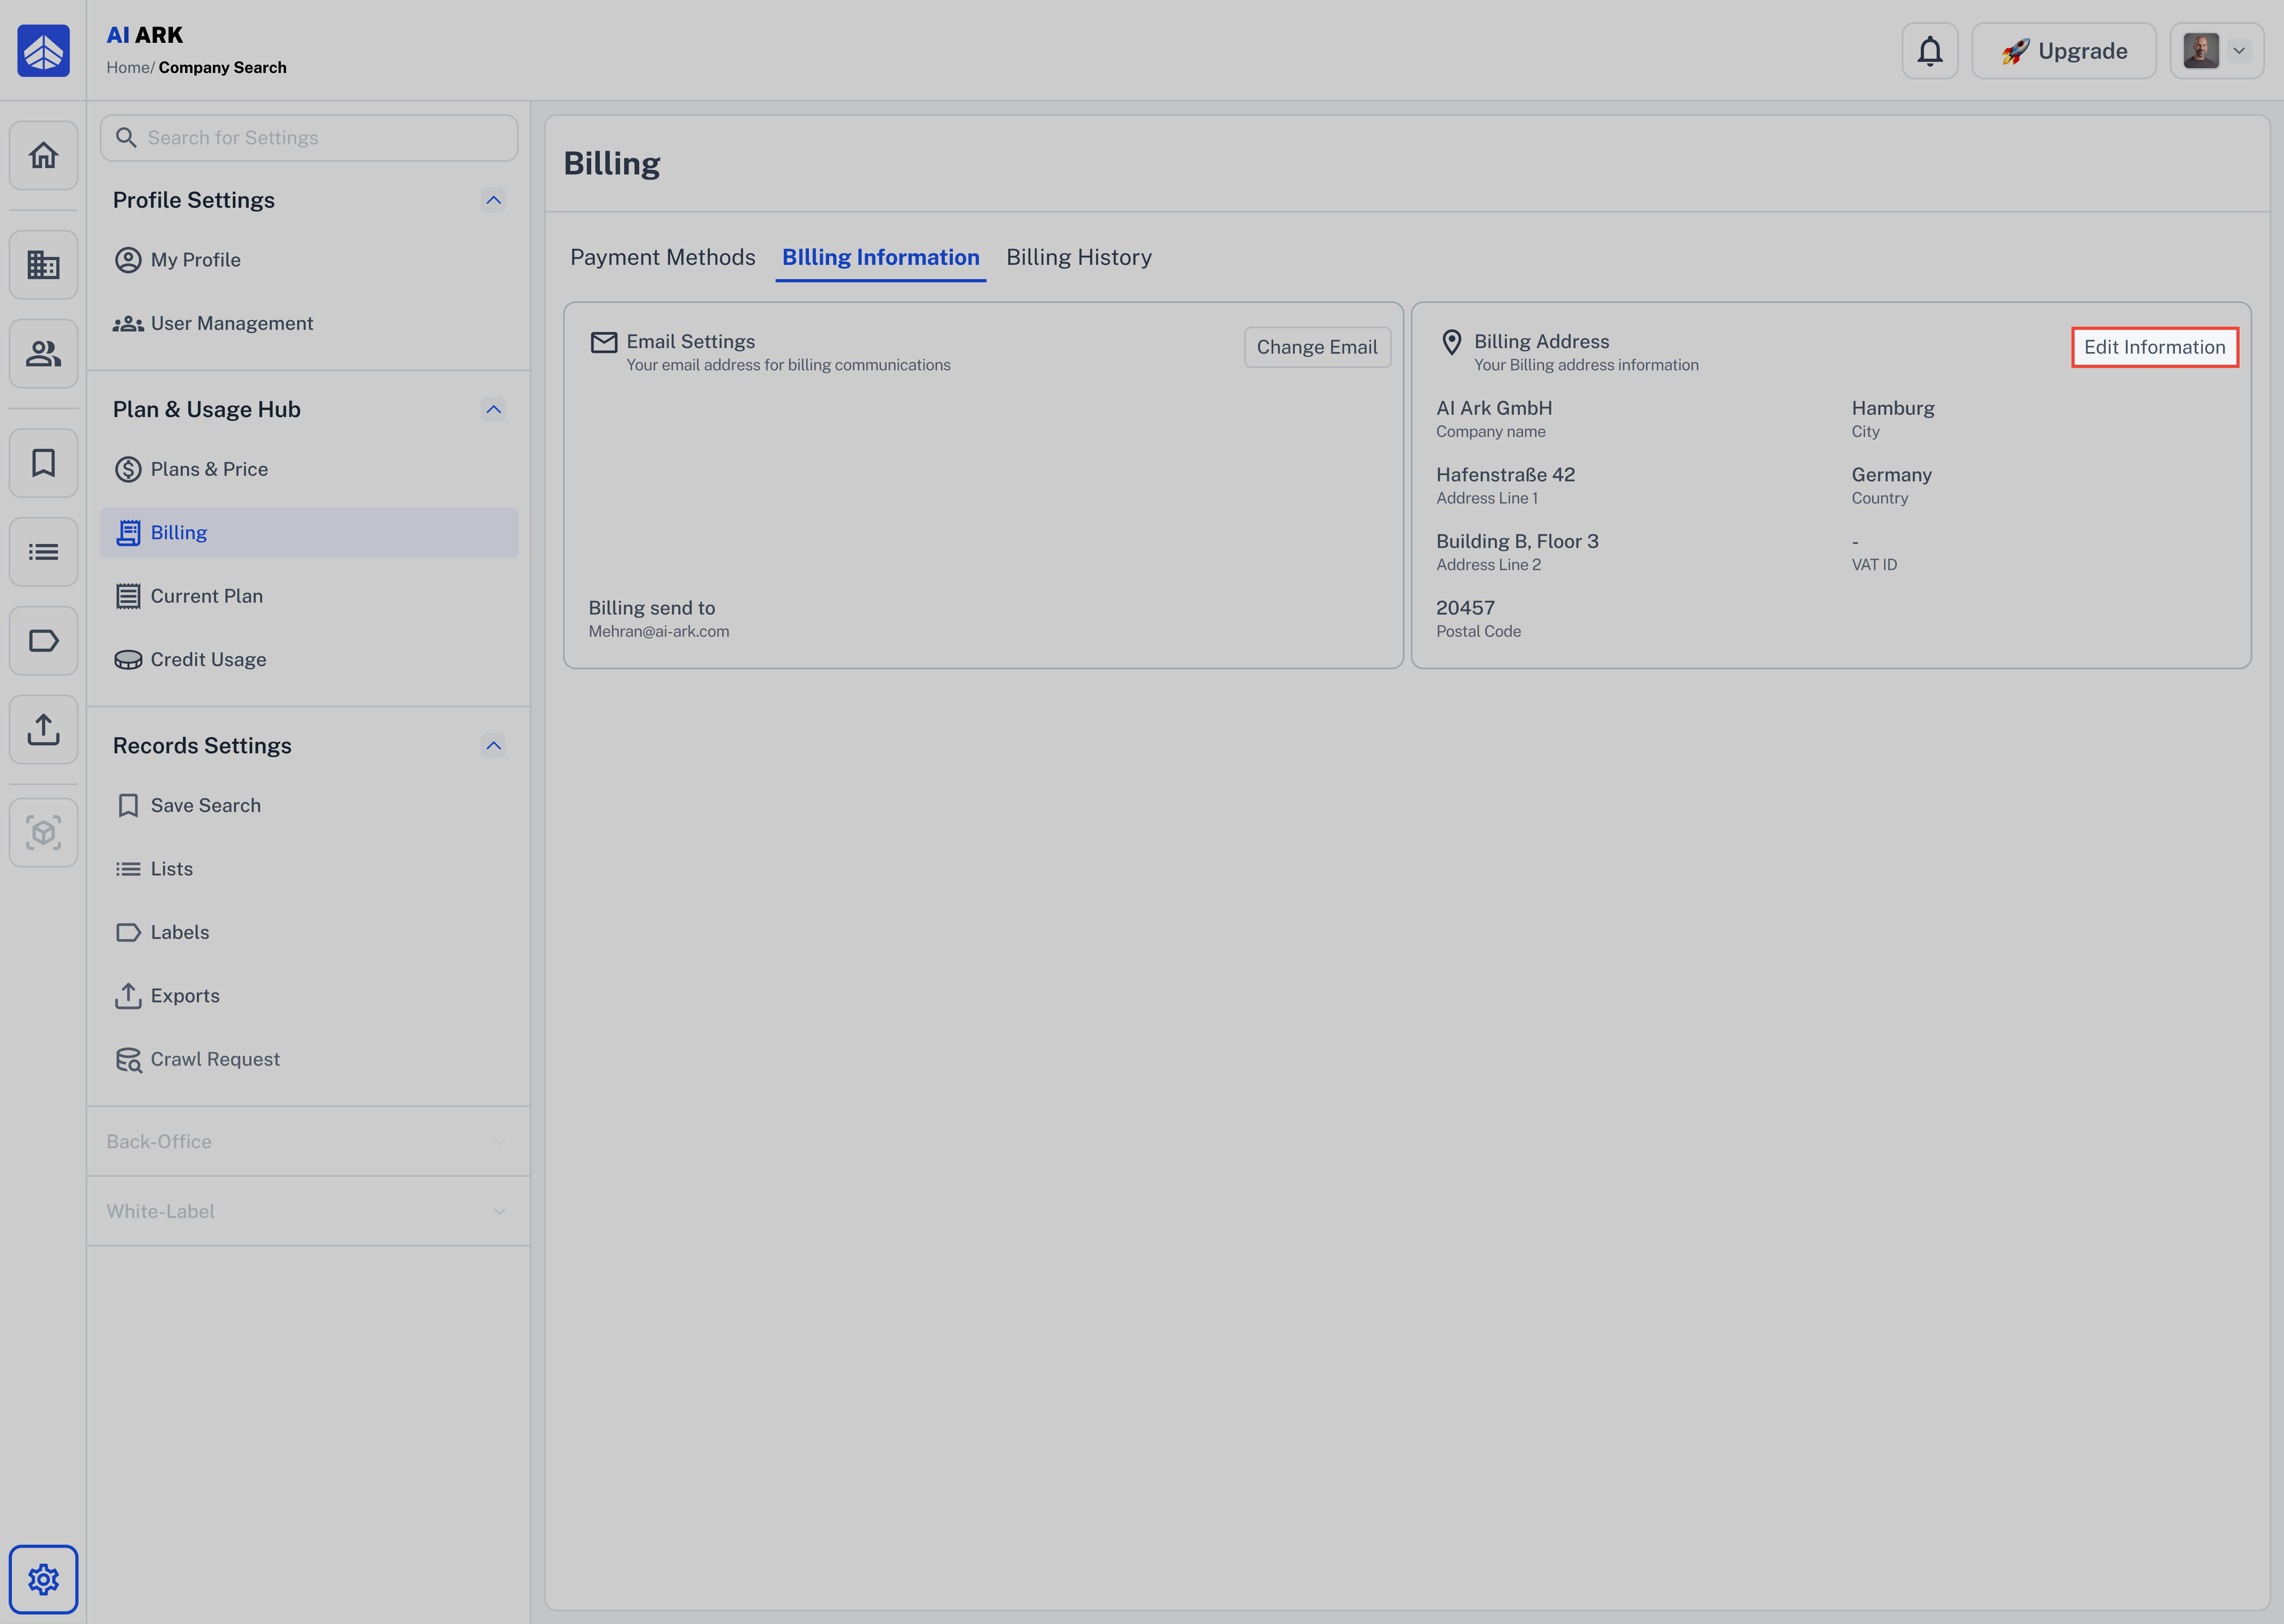Open User Management settings

click(309, 323)
